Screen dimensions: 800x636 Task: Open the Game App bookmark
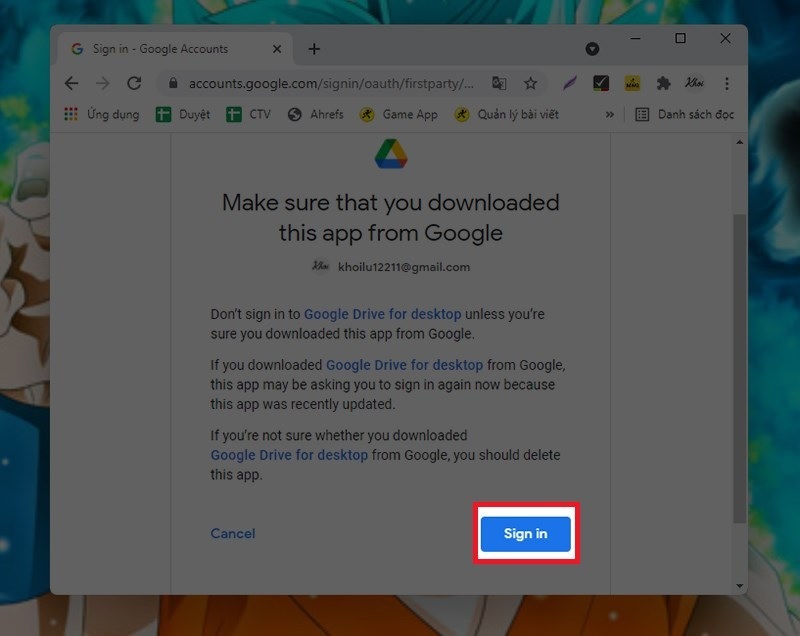(x=398, y=114)
